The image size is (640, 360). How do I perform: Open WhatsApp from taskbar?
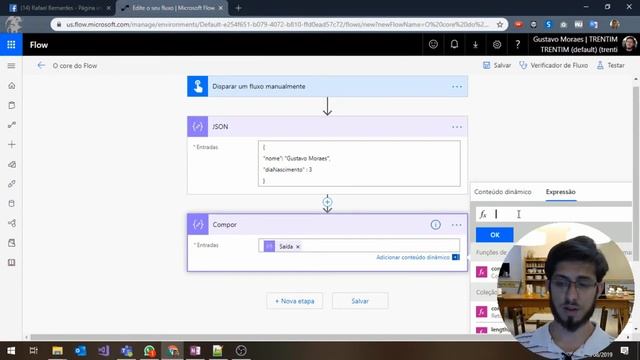(149, 351)
